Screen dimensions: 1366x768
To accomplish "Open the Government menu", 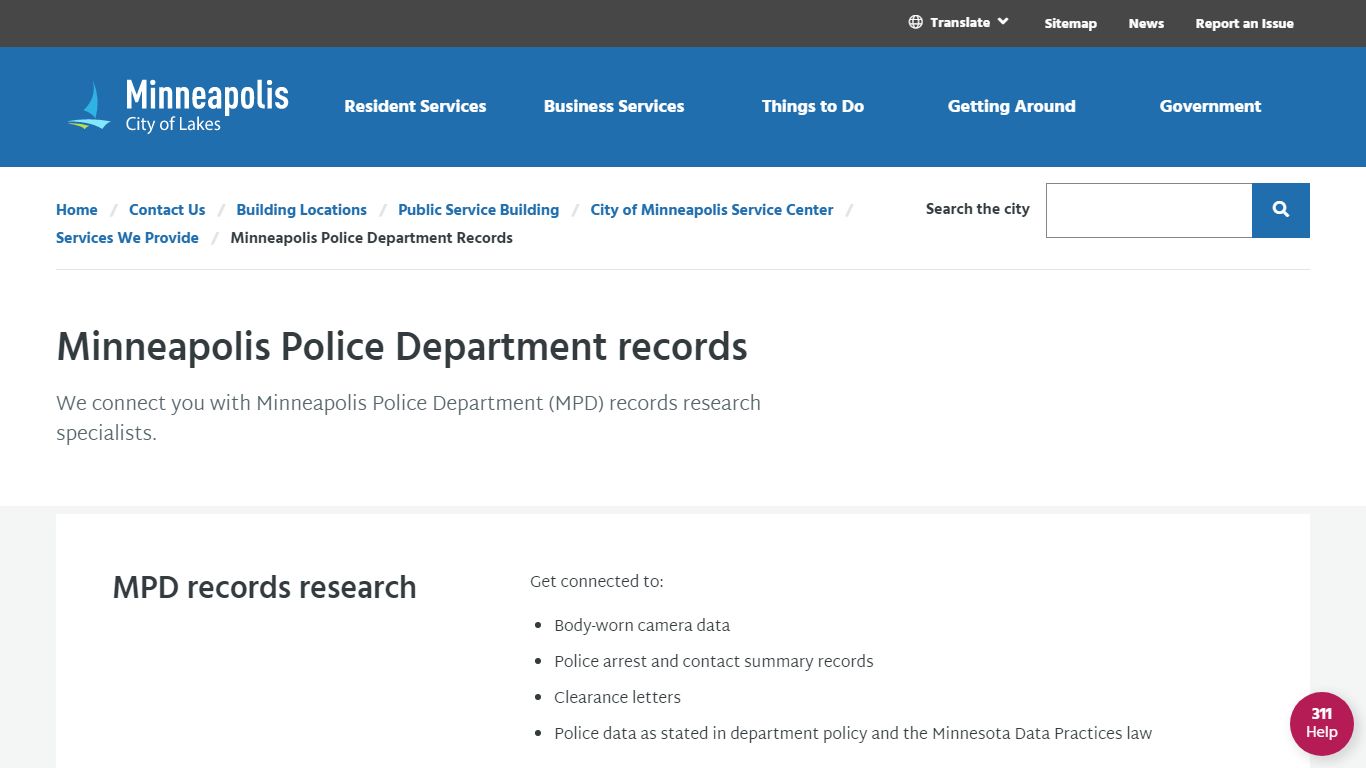I will pyautogui.click(x=1210, y=106).
